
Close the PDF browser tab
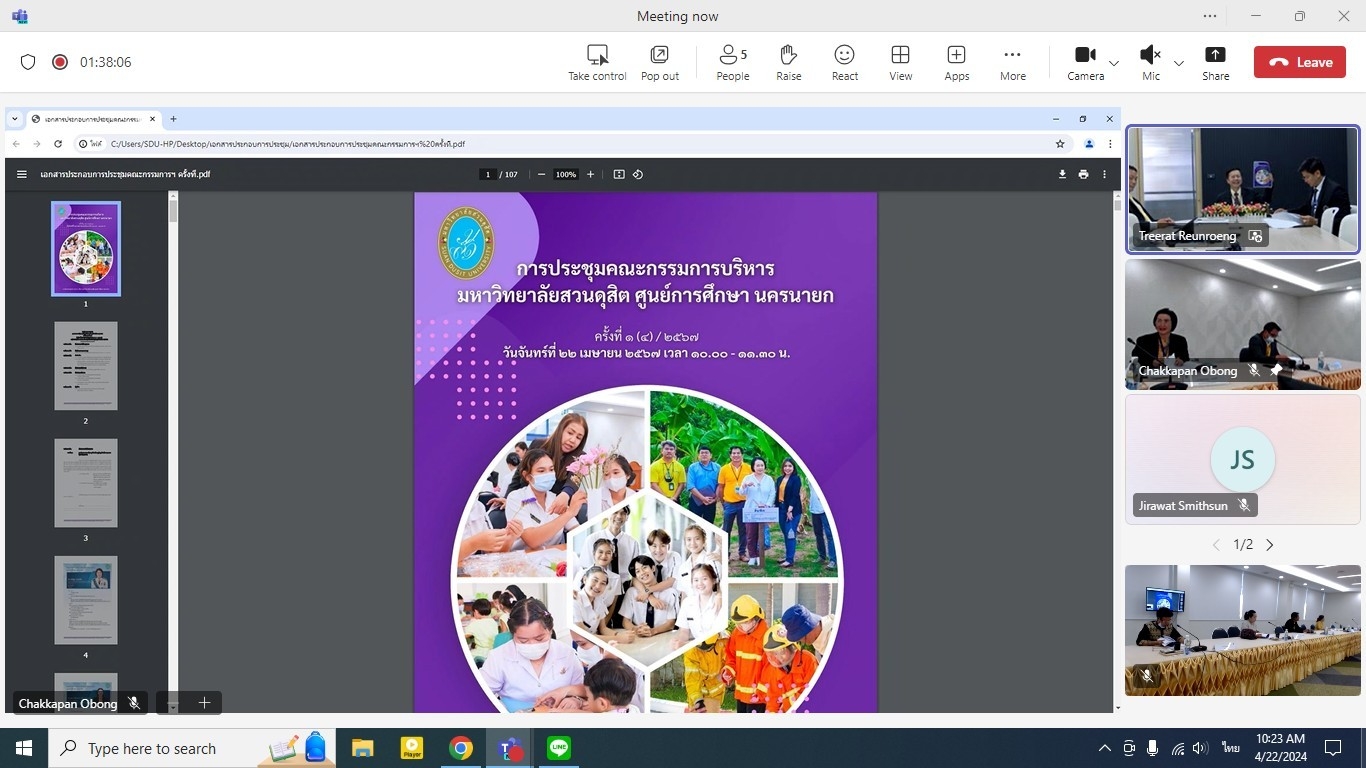pos(154,118)
